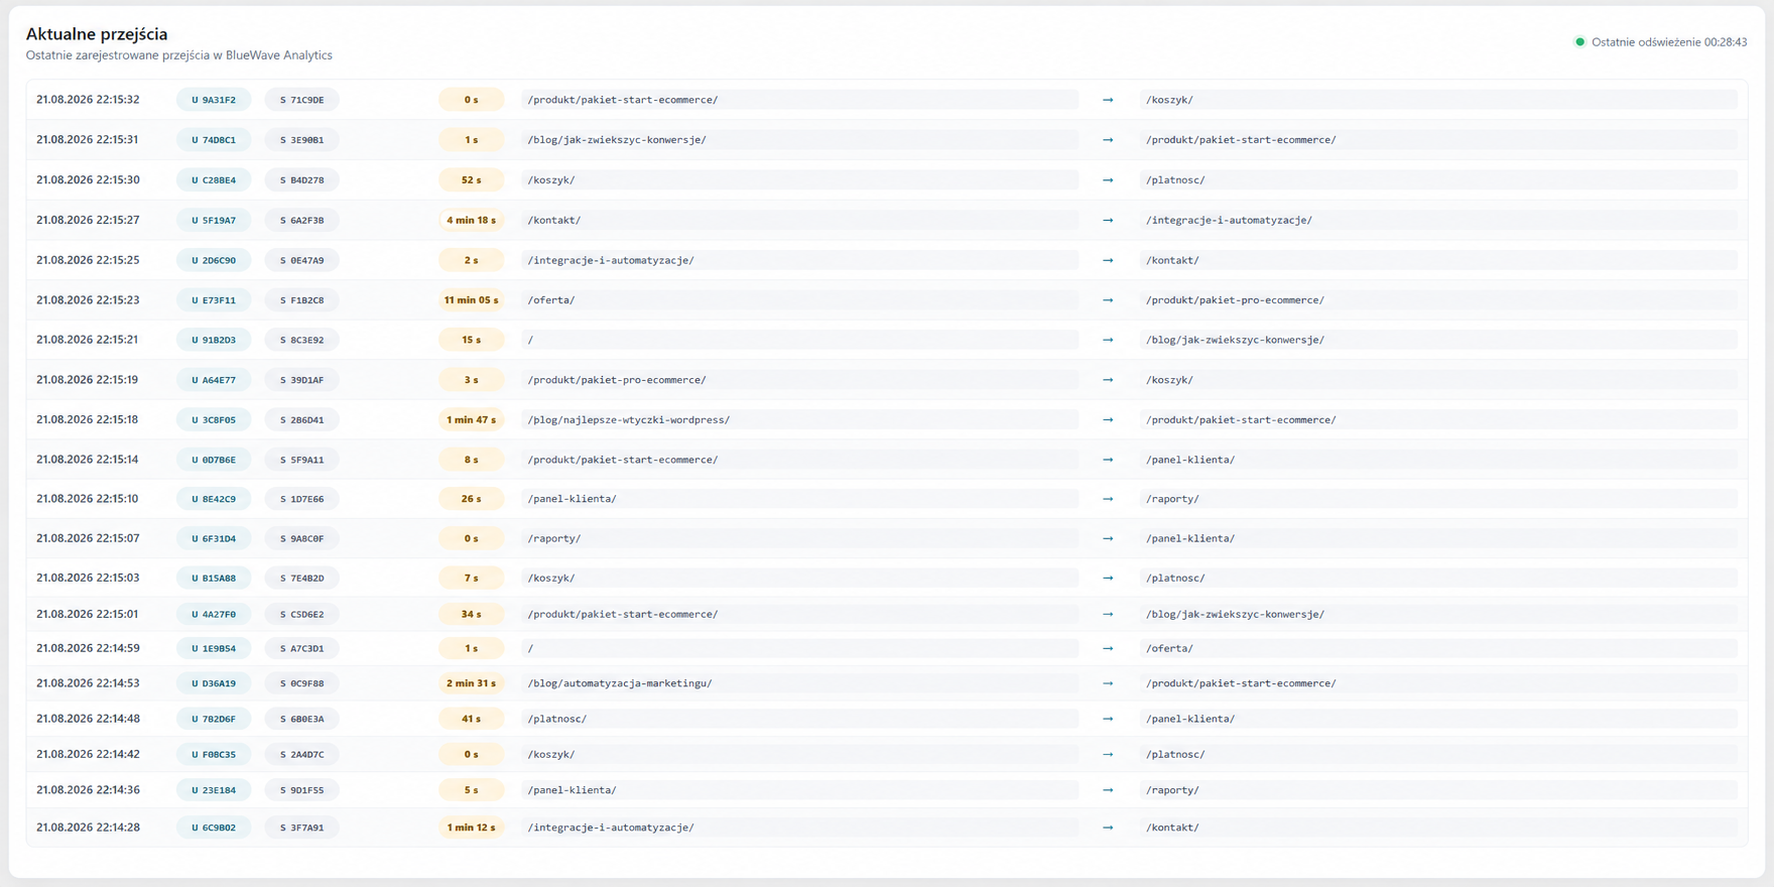Click user badge U E73F11
1774x887 pixels.
coord(214,300)
